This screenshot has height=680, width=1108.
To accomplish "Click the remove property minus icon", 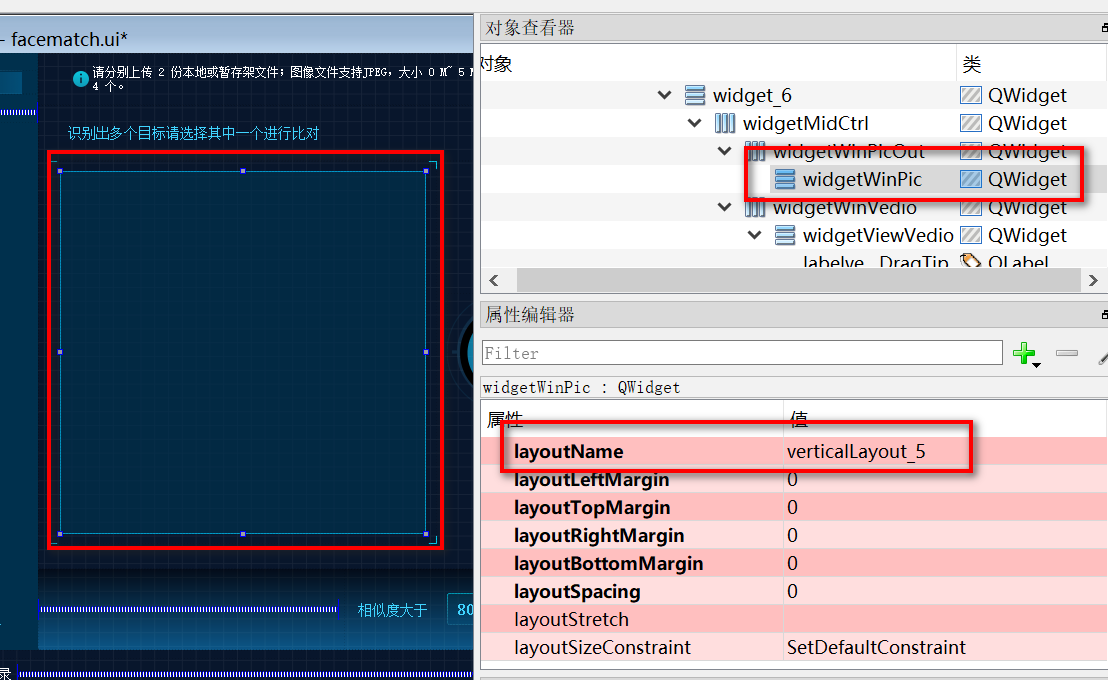I will pyautogui.click(x=1067, y=353).
